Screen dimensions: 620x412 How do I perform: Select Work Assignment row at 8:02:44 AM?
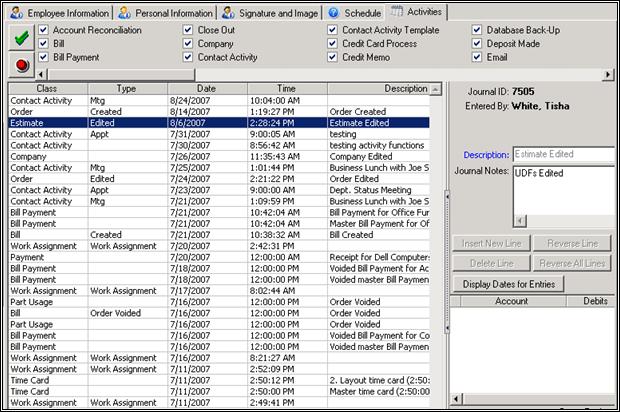[x=219, y=291]
